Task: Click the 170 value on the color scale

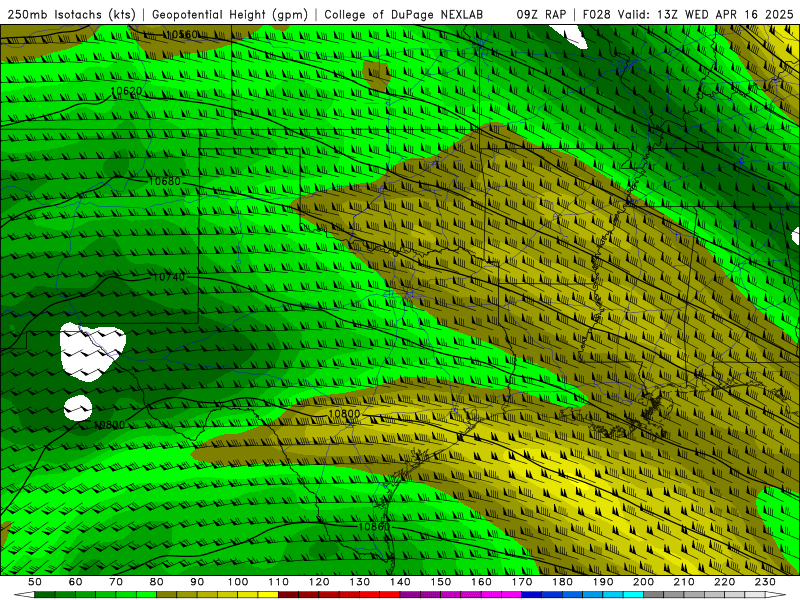Action: (522, 582)
